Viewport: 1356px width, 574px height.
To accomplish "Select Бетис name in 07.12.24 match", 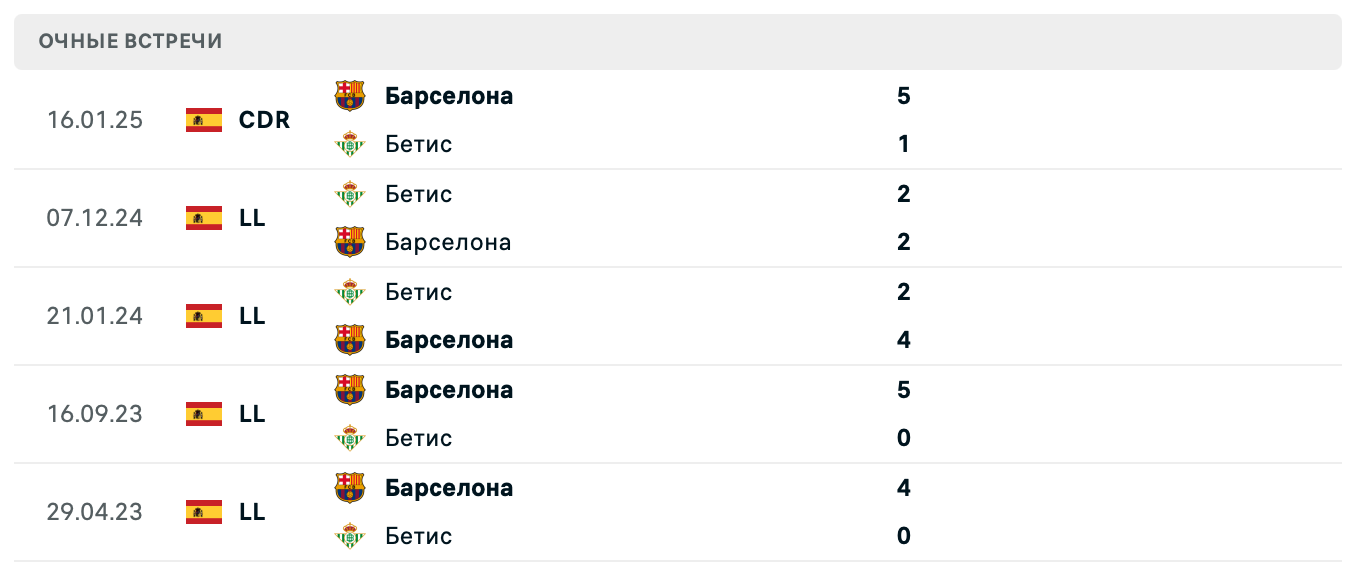I will [x=418, y=194].
